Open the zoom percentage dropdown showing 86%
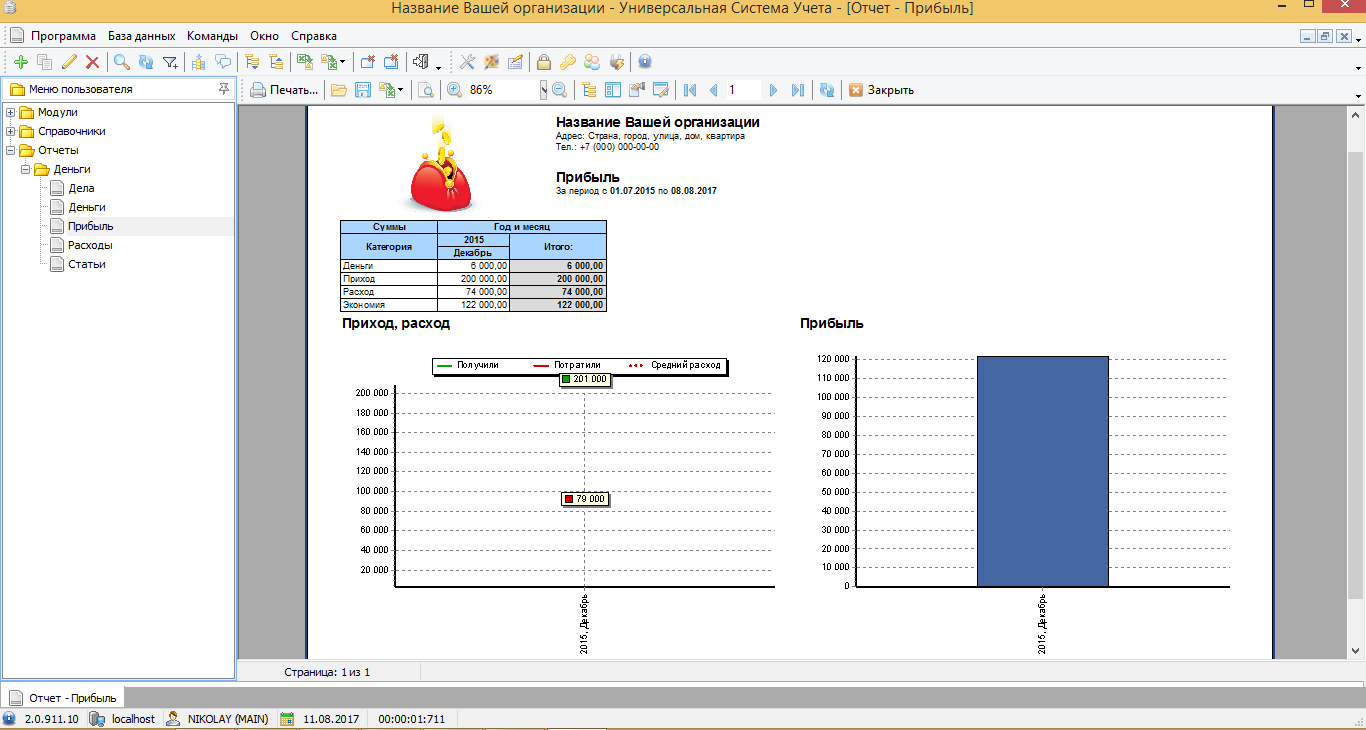Viewport: 1366px width, 730px height. pyautogui.click(x=544, y=90)
